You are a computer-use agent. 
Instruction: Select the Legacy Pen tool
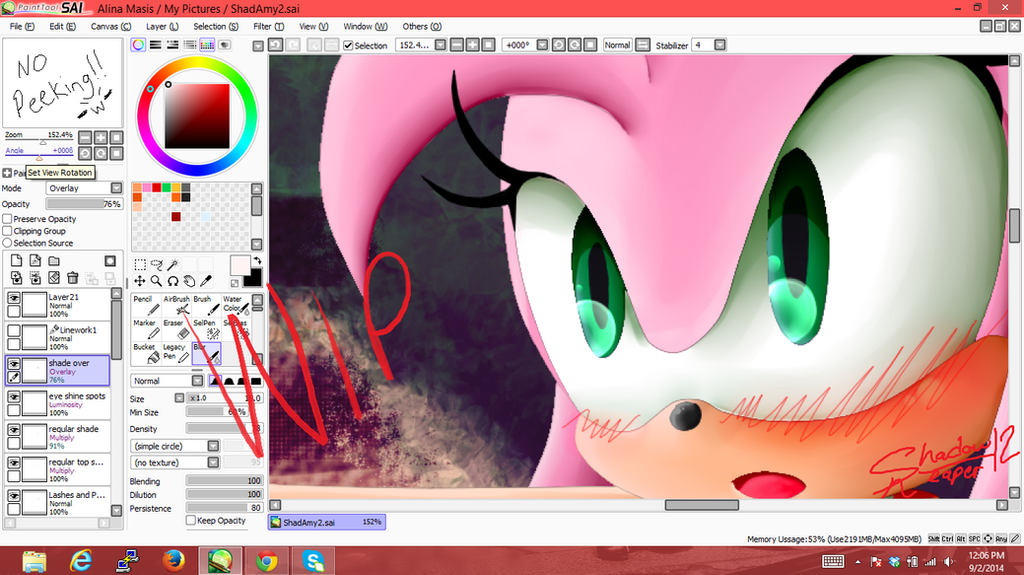(x=176, y=353)
